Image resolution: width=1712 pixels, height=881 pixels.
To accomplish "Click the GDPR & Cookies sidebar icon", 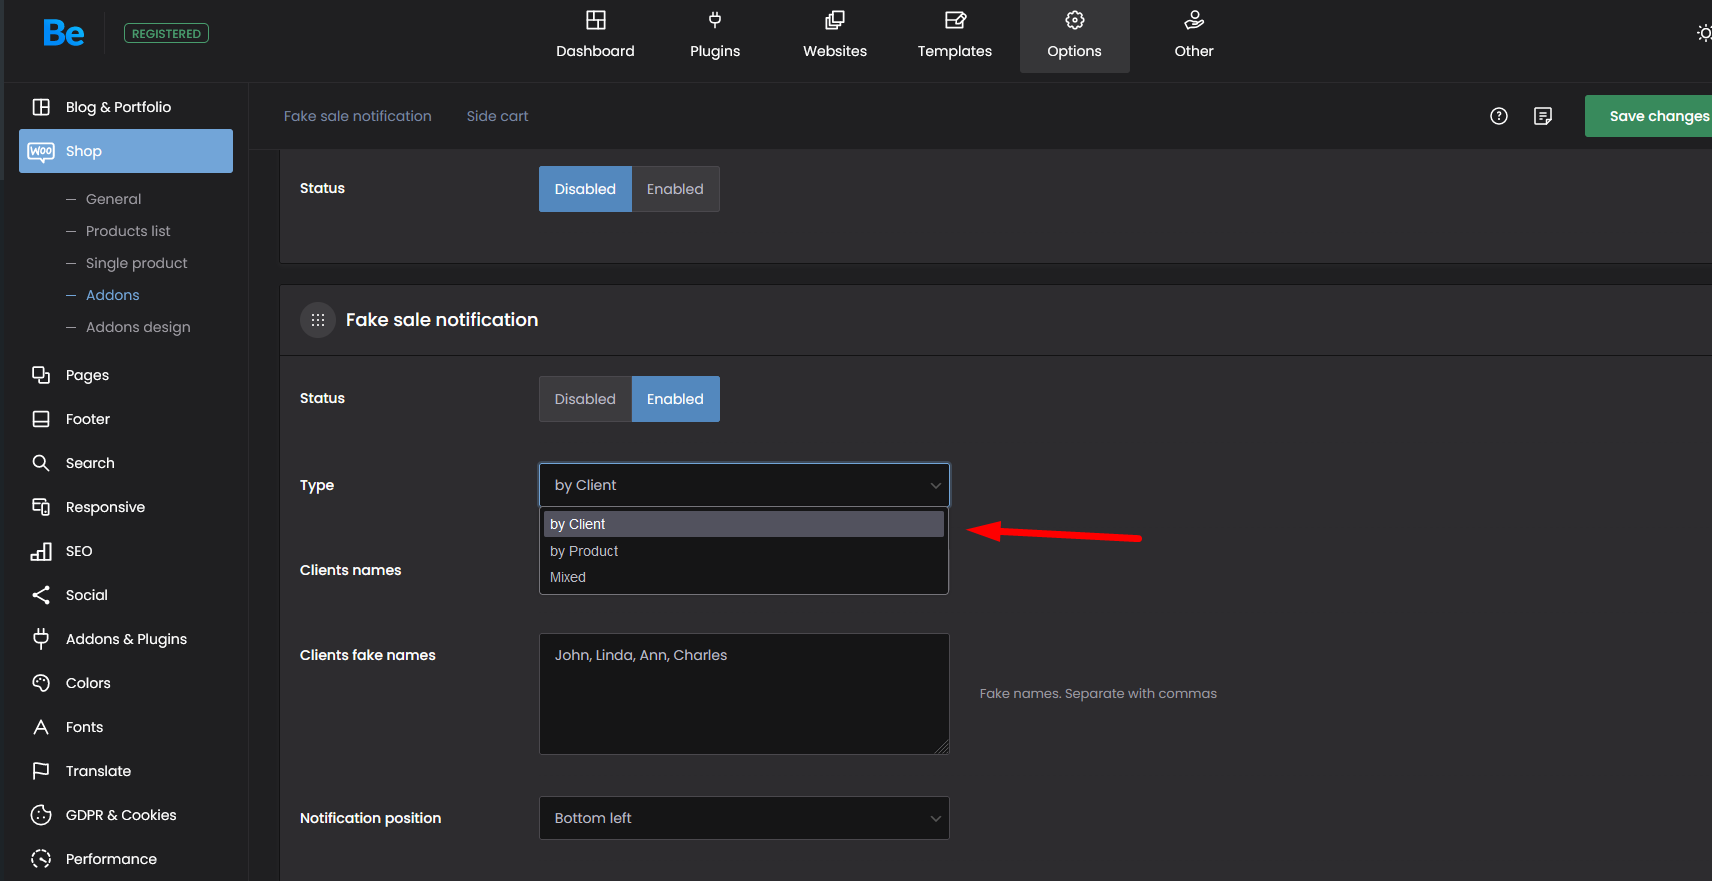I will tap(41, 815).
